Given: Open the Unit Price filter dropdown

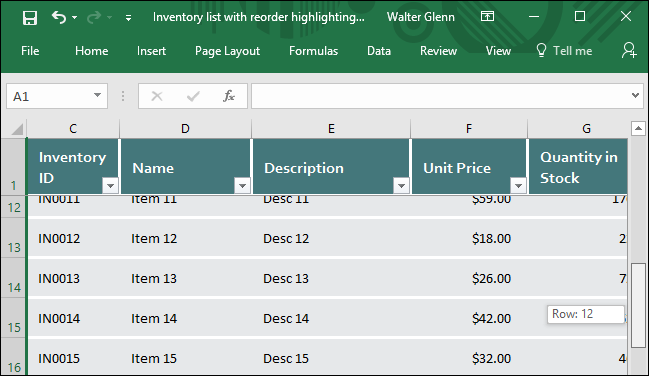Looking at the screenshot, I should [518, 186].
